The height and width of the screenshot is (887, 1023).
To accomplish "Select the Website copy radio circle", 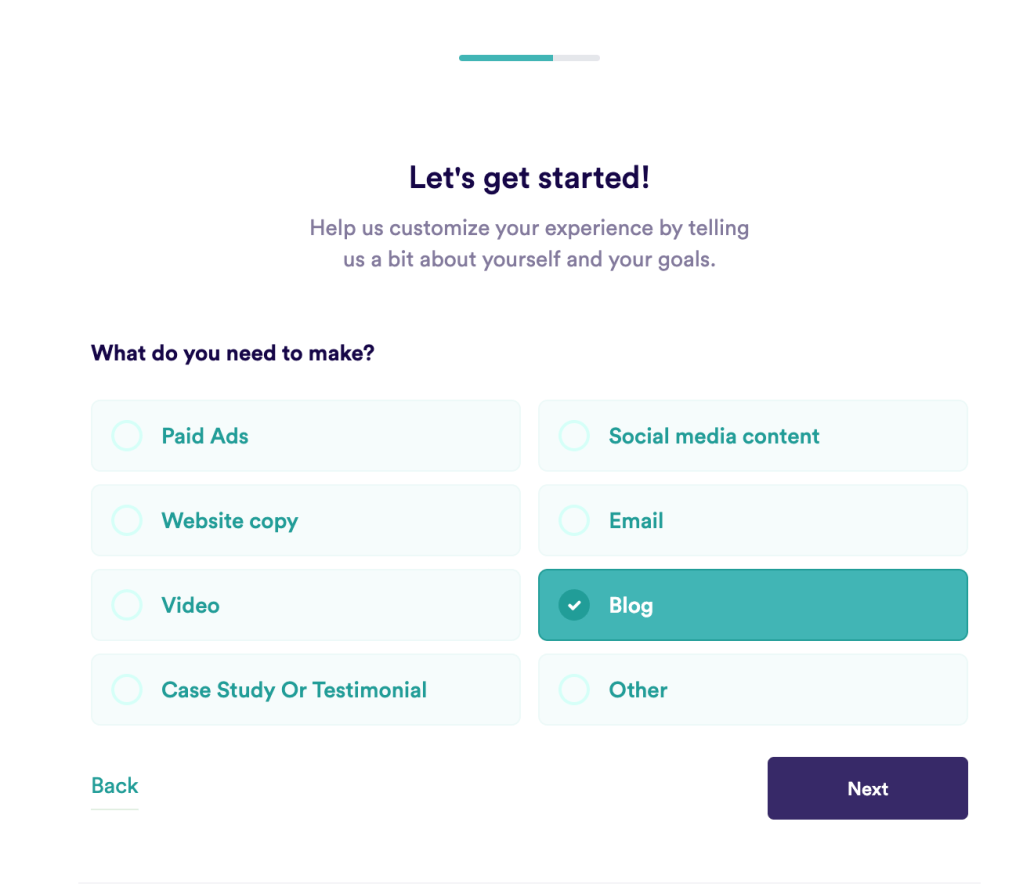I will click(x=127, y=521).
